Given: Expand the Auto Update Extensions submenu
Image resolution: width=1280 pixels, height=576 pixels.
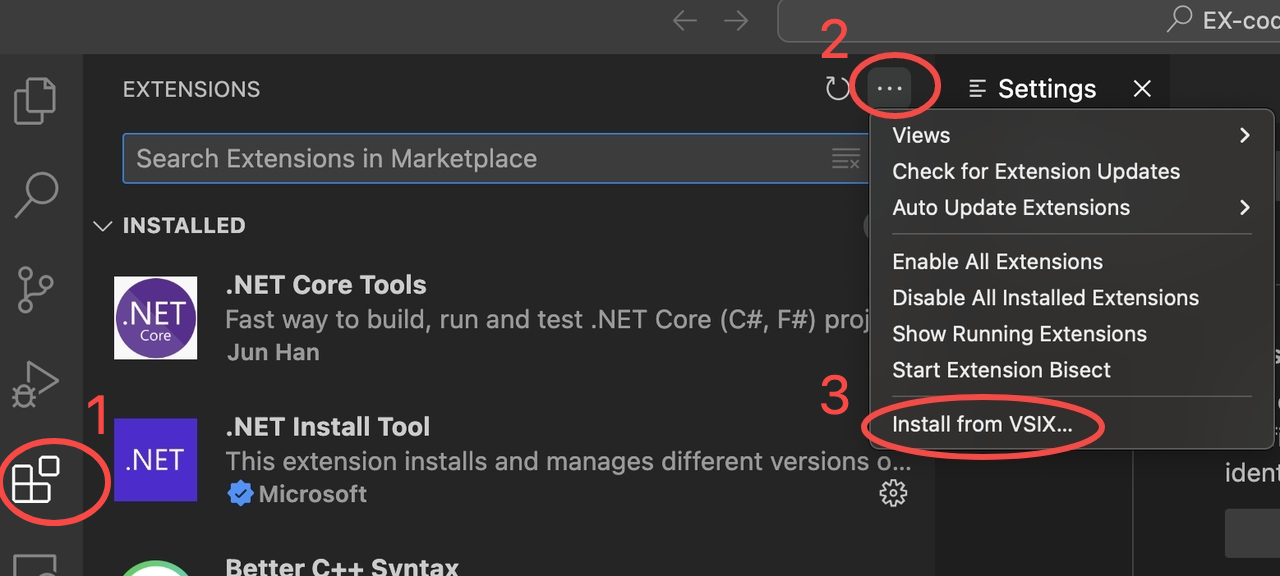Looking at the screenshot, I should click(x=1072, y=208).
